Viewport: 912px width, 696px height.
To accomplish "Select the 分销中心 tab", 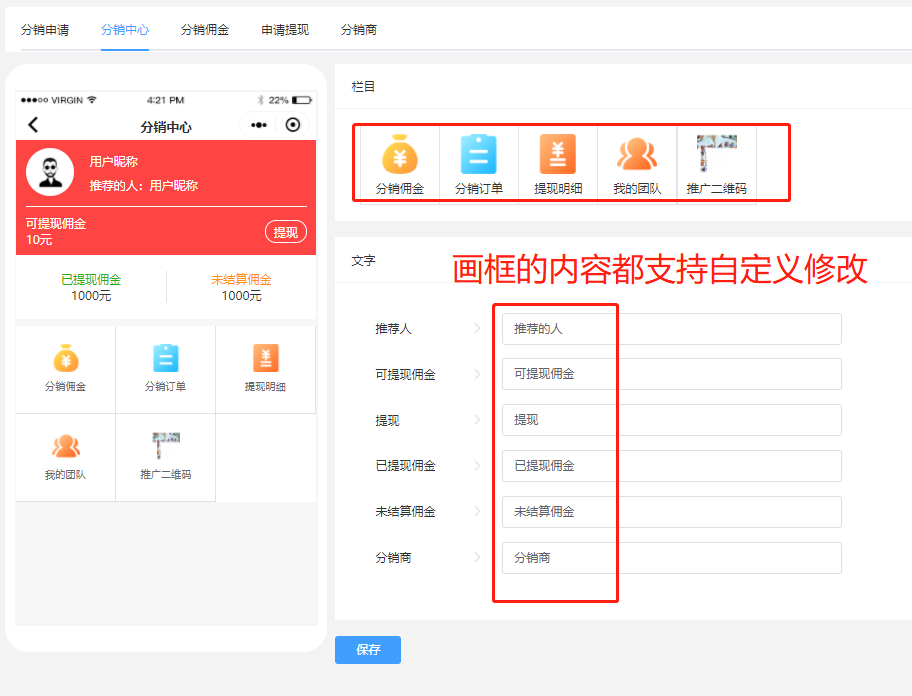I will (125, 30).
